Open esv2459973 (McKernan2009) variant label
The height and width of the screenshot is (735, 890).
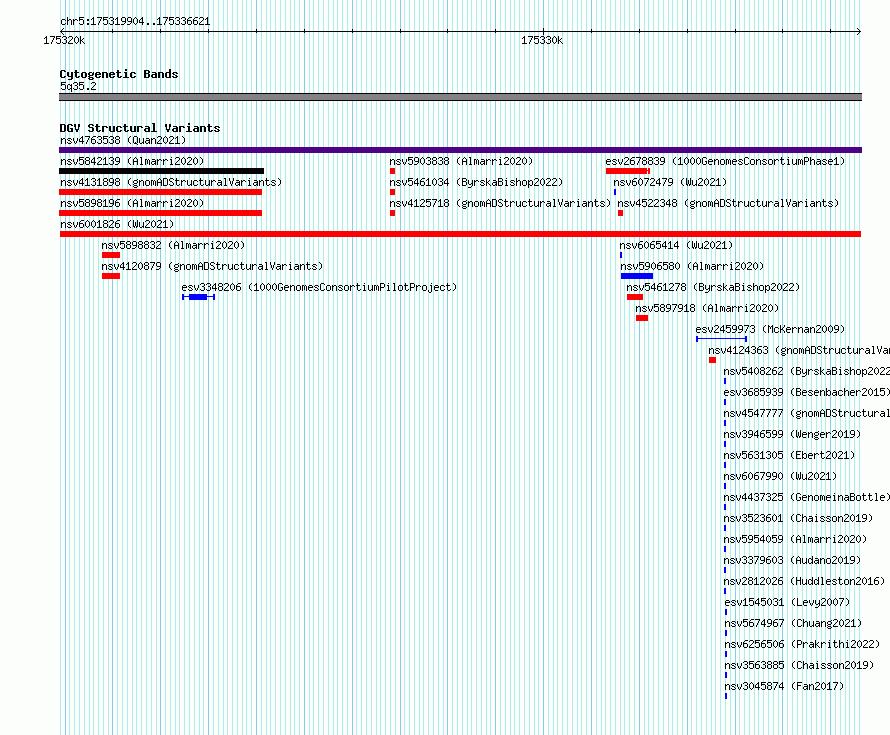770,329
